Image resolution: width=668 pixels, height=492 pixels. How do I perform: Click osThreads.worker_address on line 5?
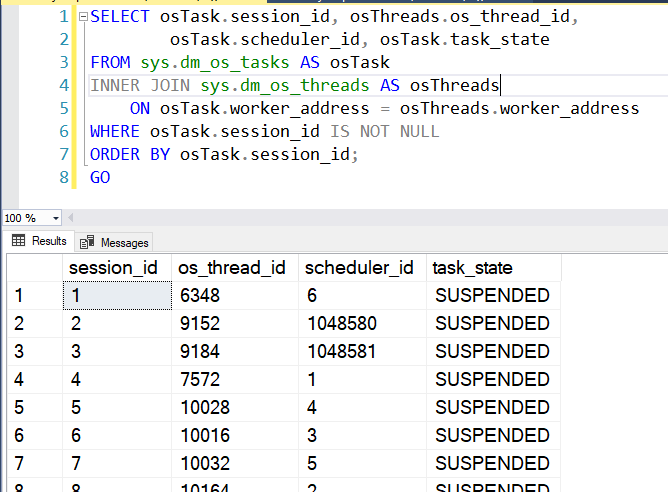(x=519, y=109)
